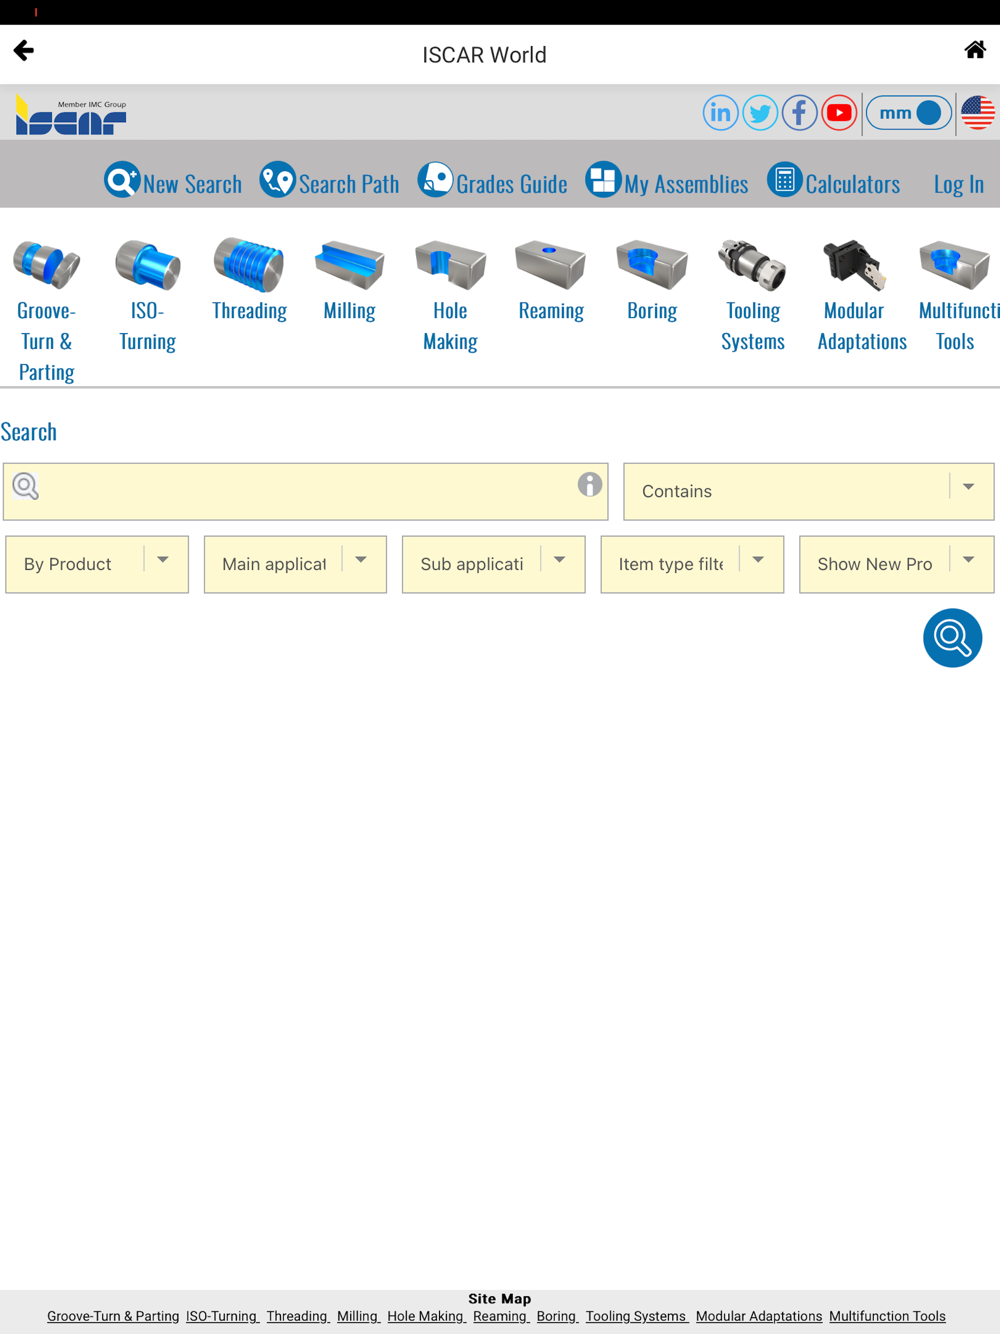Select the US flag language icon
Viewport: 1000px width, 1334px height.
[x=978, y=113]
